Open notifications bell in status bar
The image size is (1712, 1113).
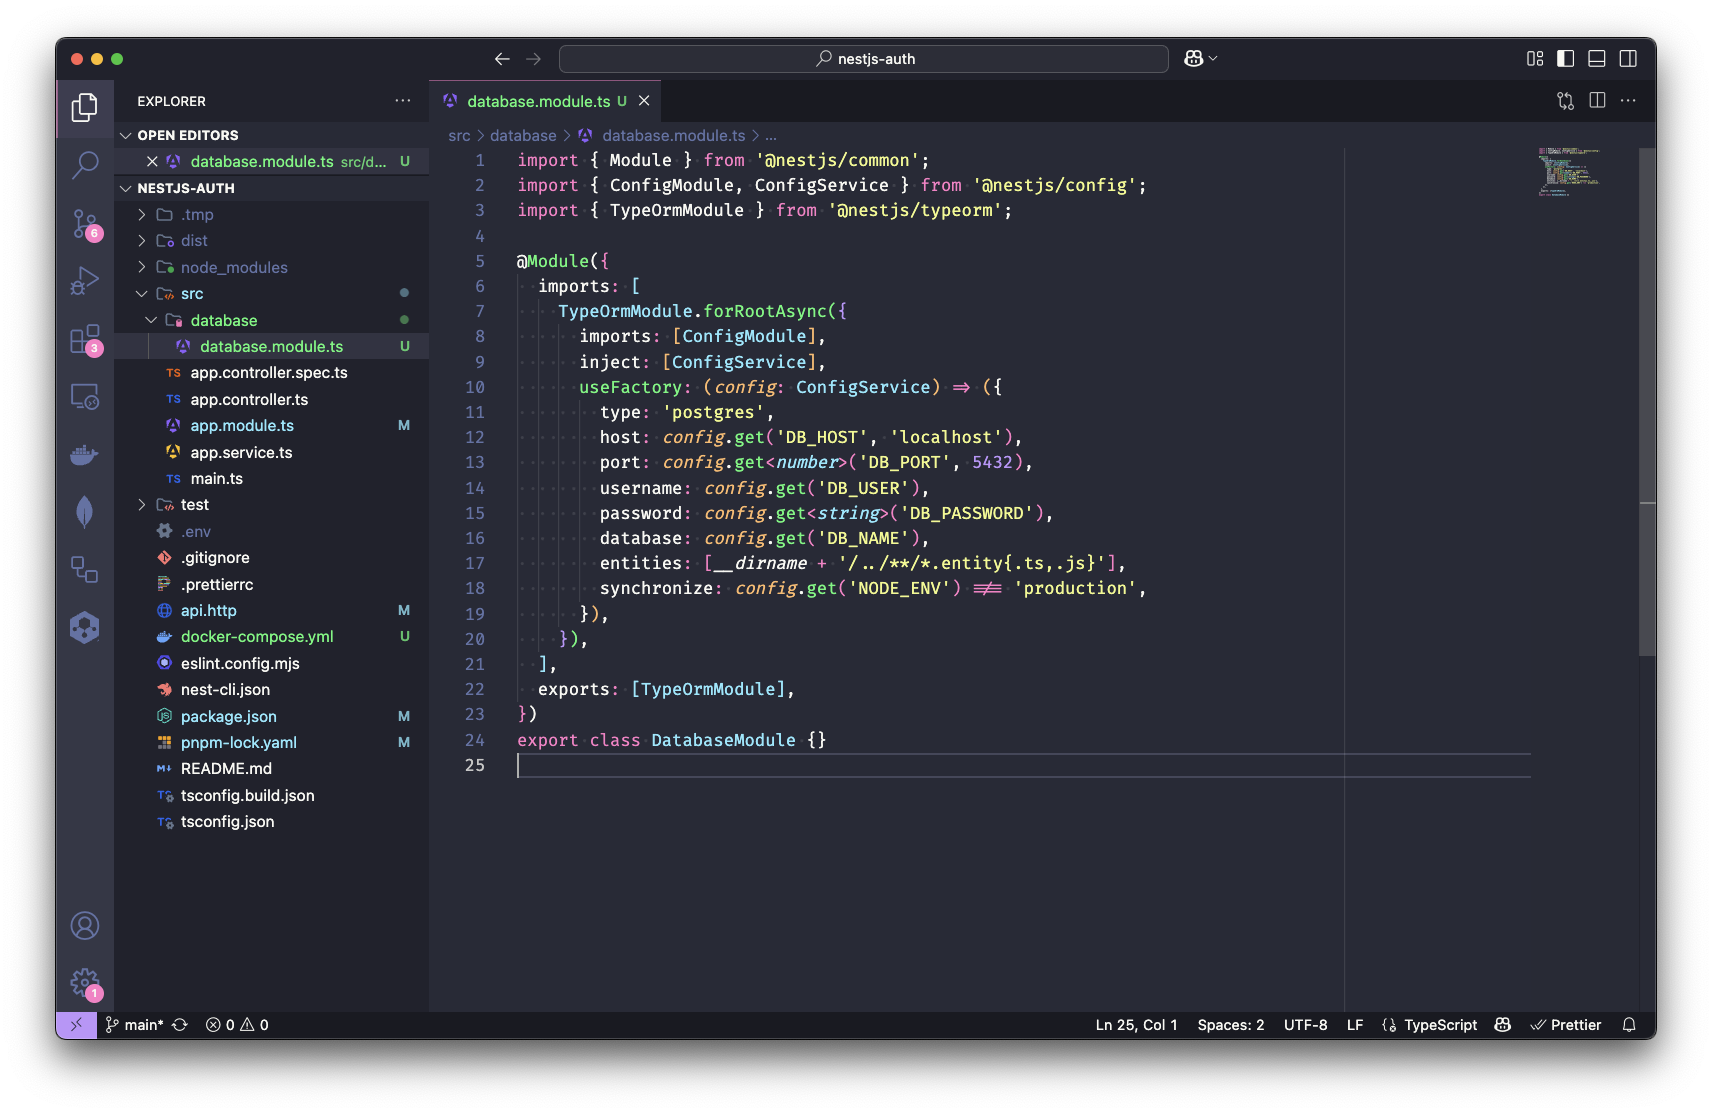click(x=1629, y=1025)
